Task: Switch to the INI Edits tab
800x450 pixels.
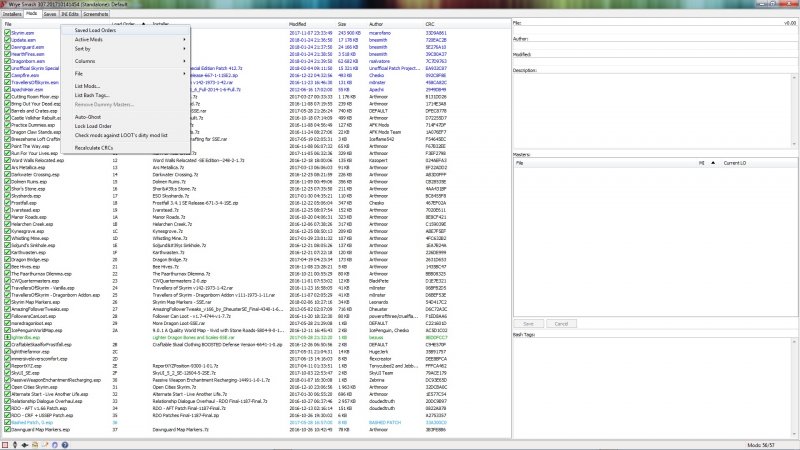Action: tap(70, 14)
